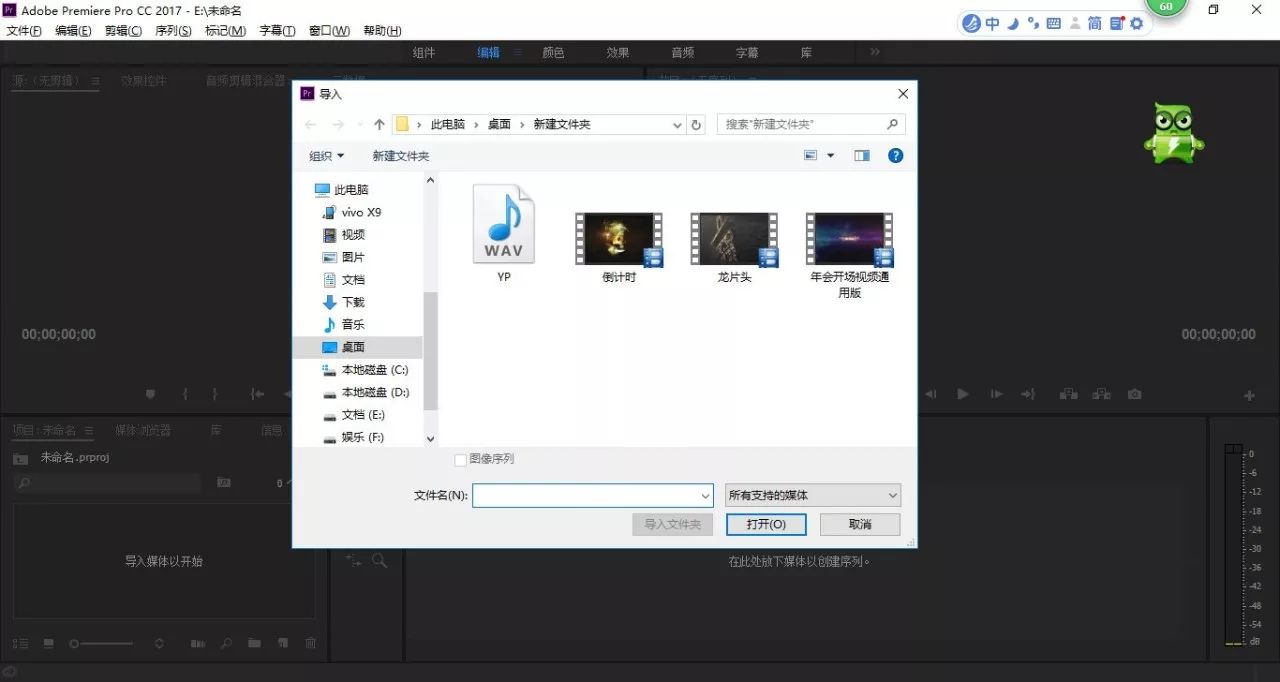Click Mark In in the Source monitor
Screen dimensions: 1280x682
pyautogui.click(x=185, y=394)
